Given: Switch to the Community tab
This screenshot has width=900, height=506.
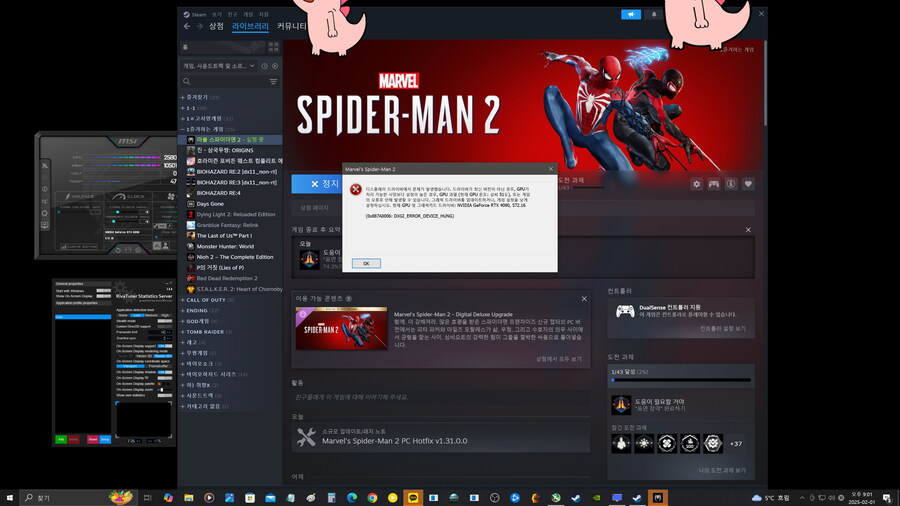Looking at the screenshot, I should coord(291,27).
